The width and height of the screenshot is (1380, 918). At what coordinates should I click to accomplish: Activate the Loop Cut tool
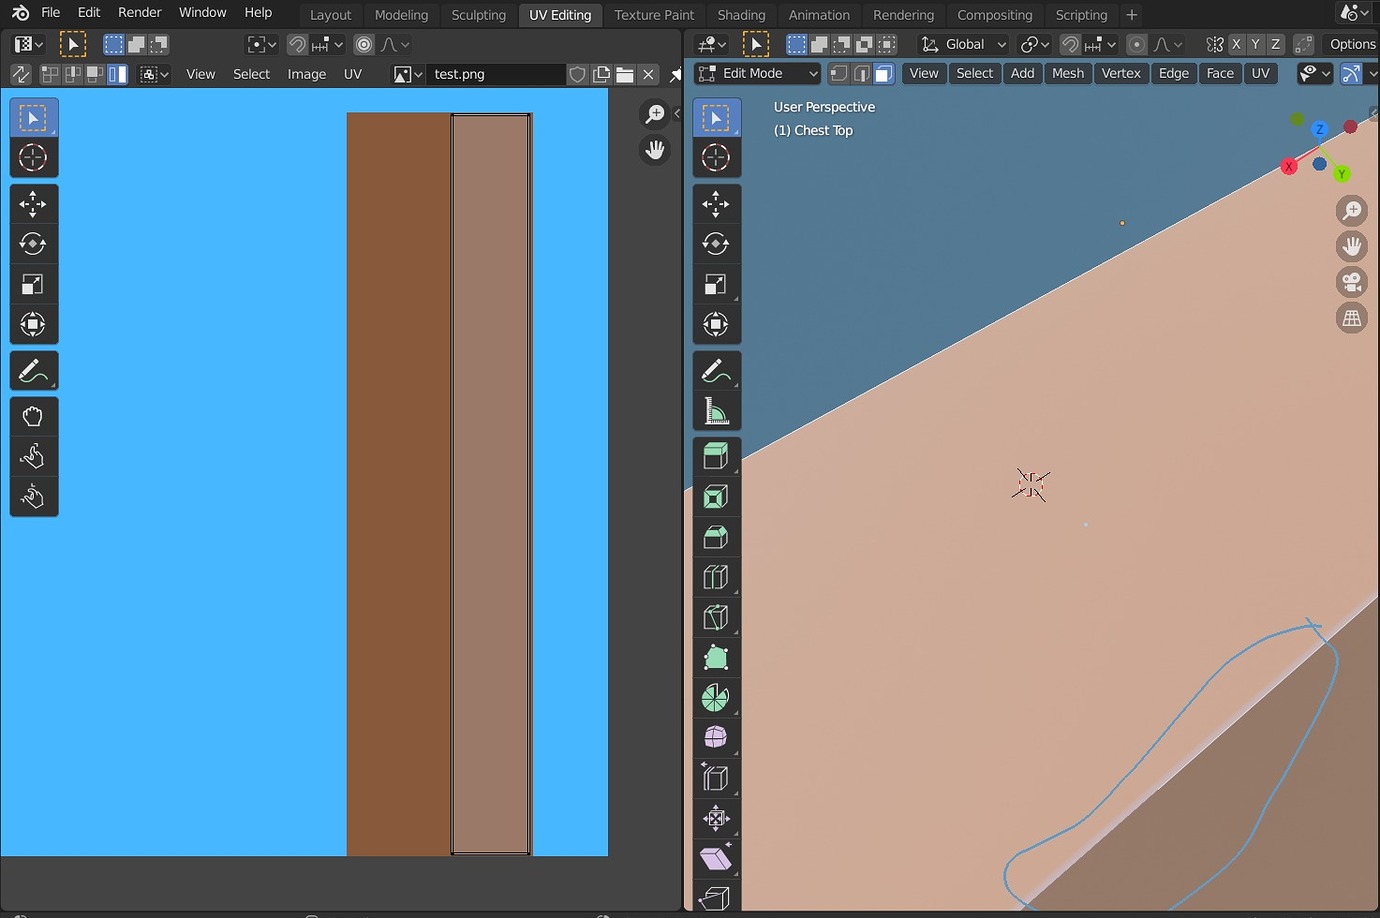(x=716, y=577)
